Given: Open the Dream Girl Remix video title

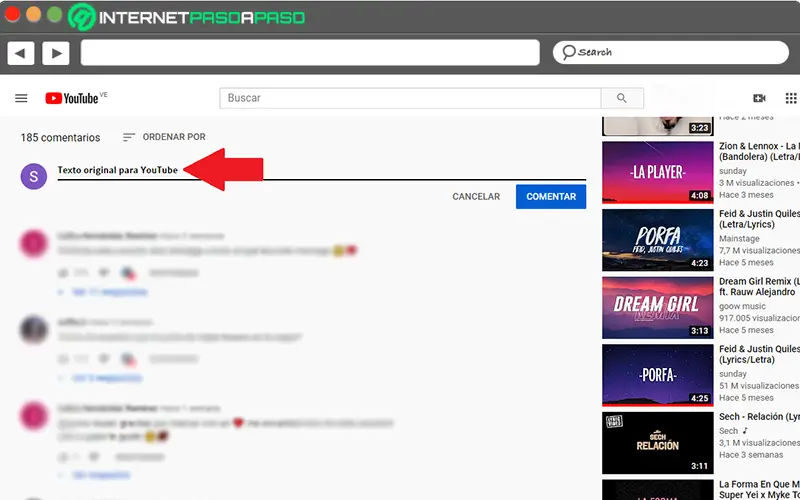Looking at the screenshot, I should [x=759, y=287].
